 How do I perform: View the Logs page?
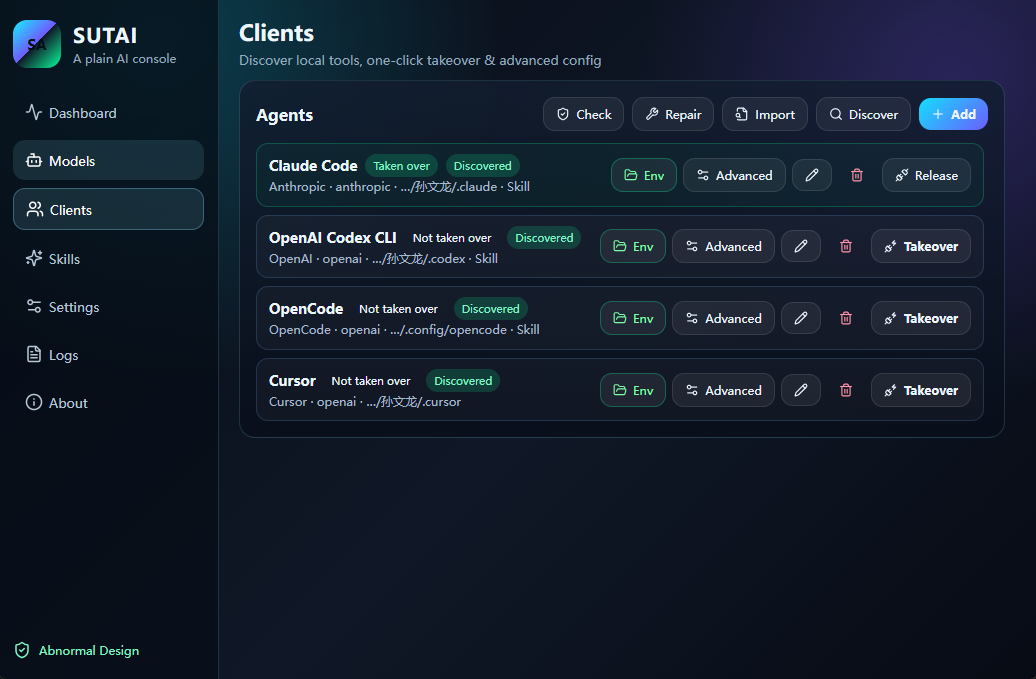[108, 355]
